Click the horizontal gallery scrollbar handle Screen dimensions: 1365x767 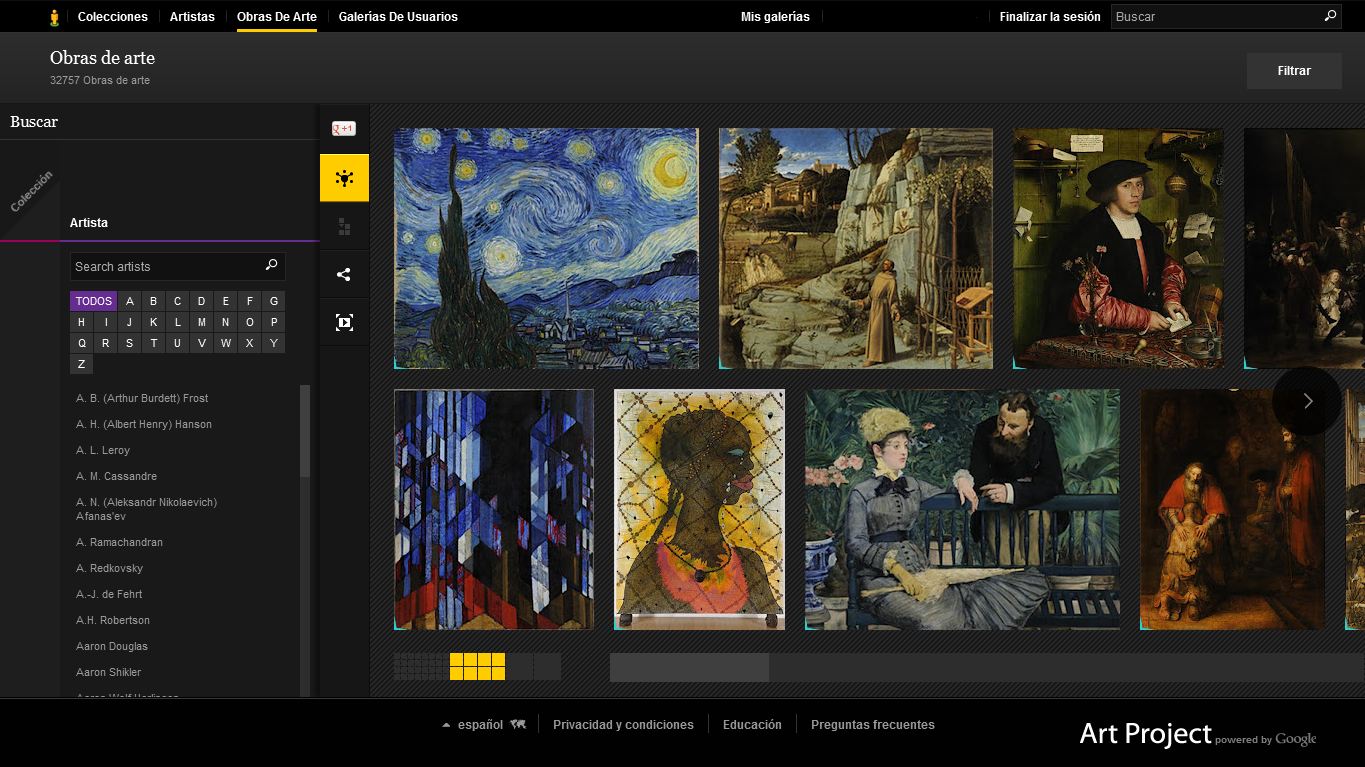689,667
